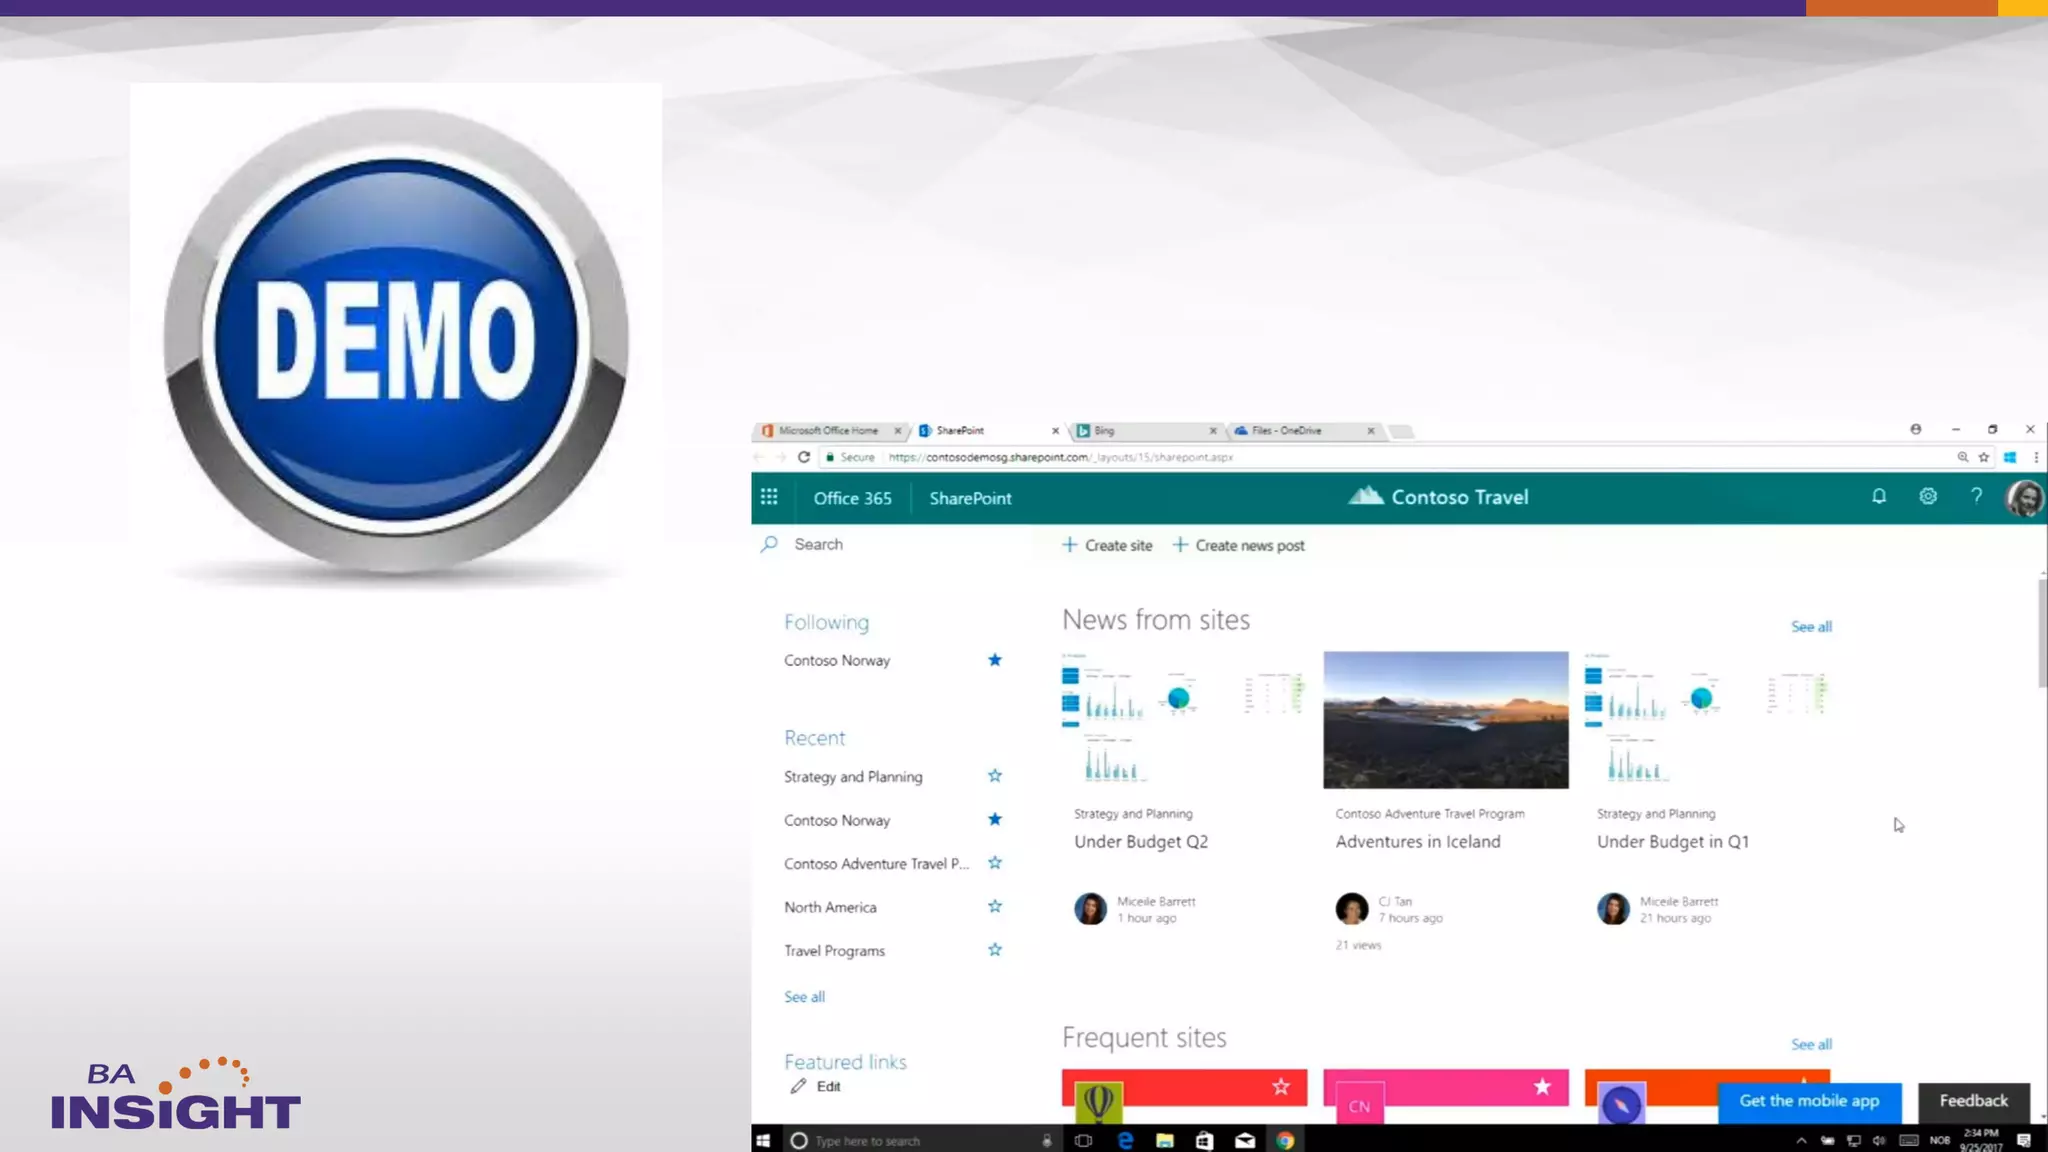The image size is (2048, 1152).
Task: Bookmark this page using star in address bar
Action: [x=1984, y=457]
